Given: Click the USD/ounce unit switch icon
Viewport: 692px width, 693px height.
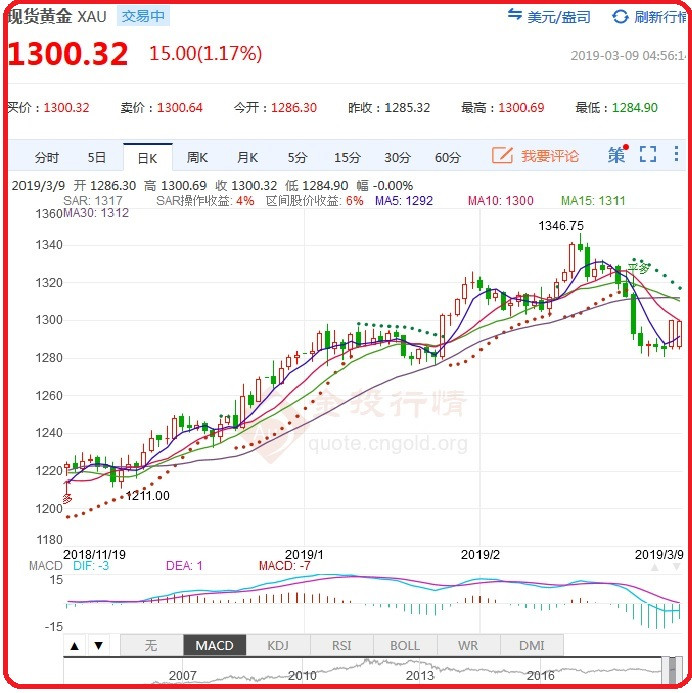Looking at the screenshot, I should (x=514, y=15).
